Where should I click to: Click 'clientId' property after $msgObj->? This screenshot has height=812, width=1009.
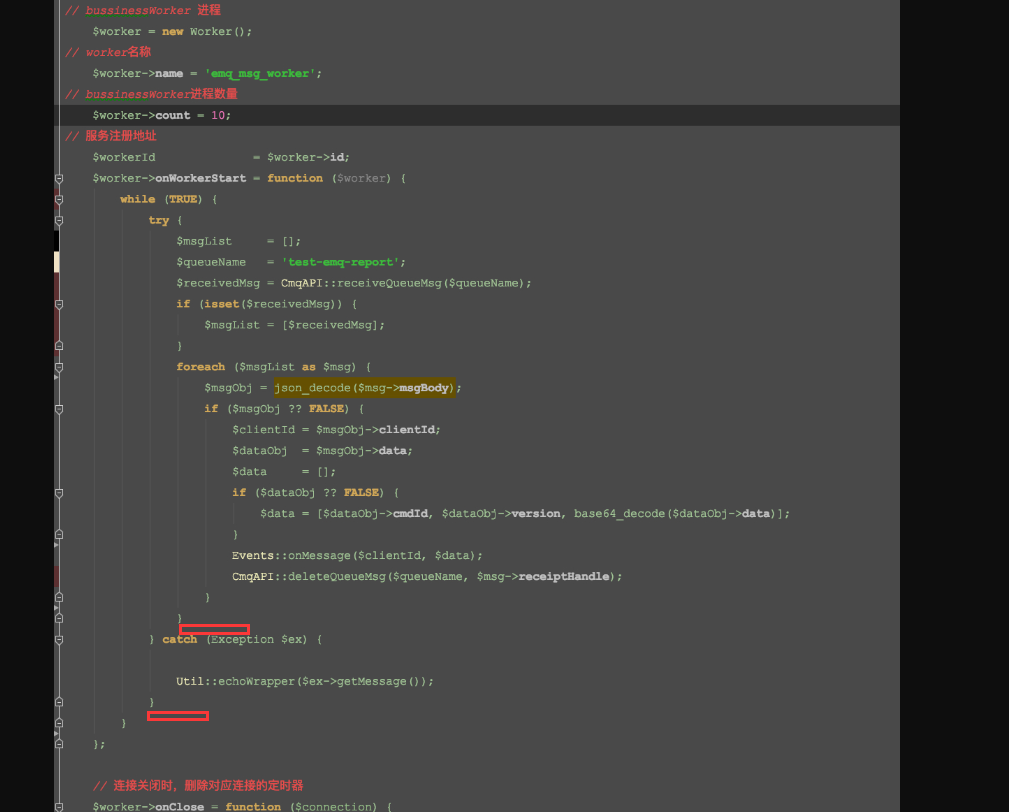407,430
